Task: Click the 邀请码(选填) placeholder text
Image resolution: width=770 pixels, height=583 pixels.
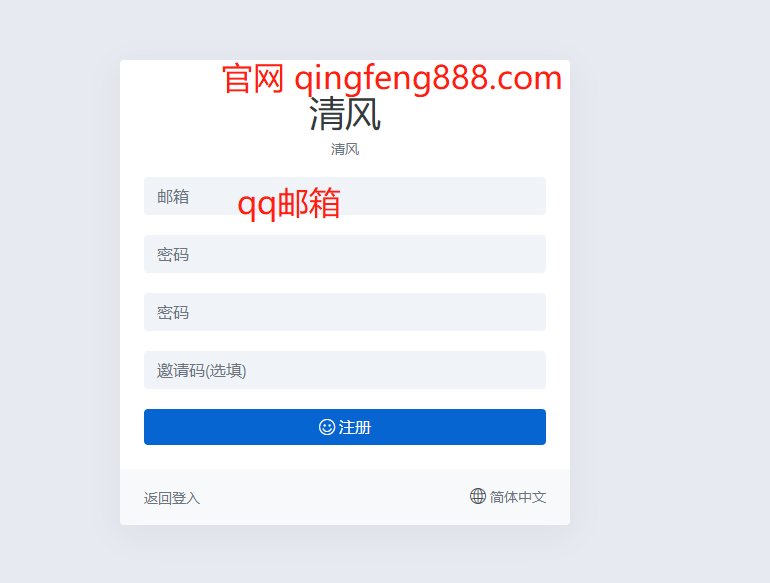Action: coord(201,370)
